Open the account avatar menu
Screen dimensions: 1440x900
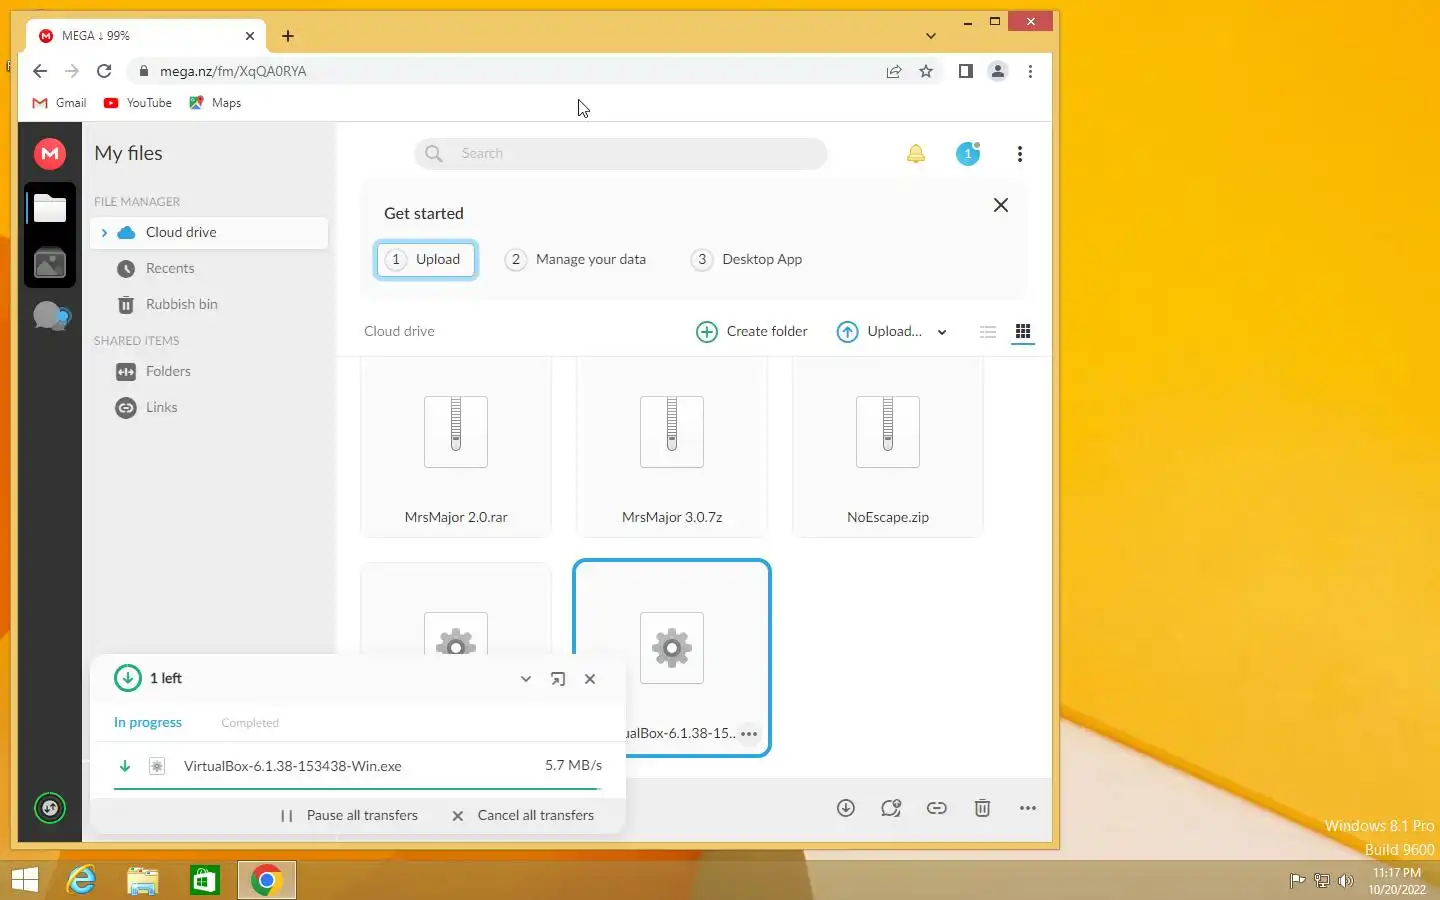(968, 153)
